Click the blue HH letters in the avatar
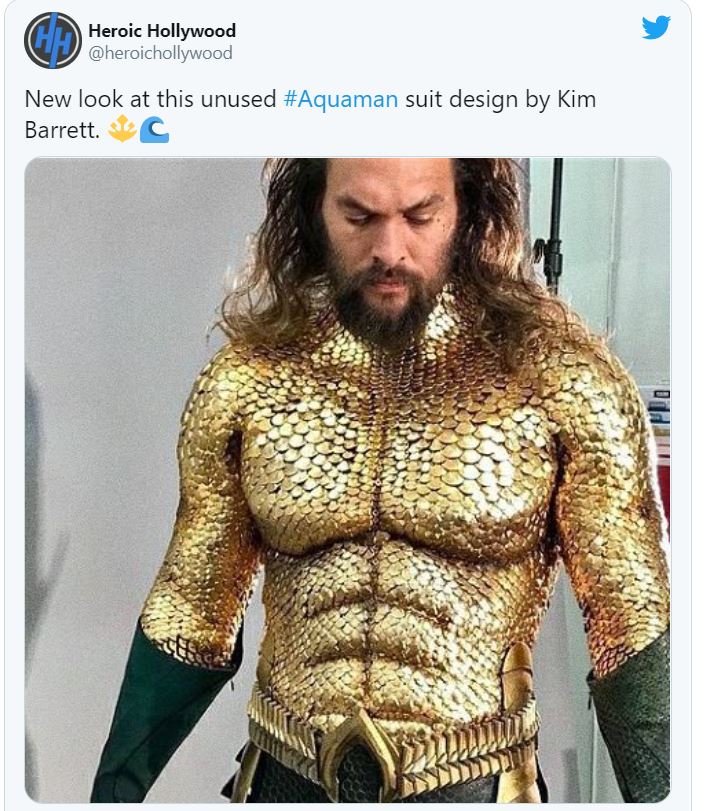The width and height of the screenshot is (704, 811). click(53, 41)
